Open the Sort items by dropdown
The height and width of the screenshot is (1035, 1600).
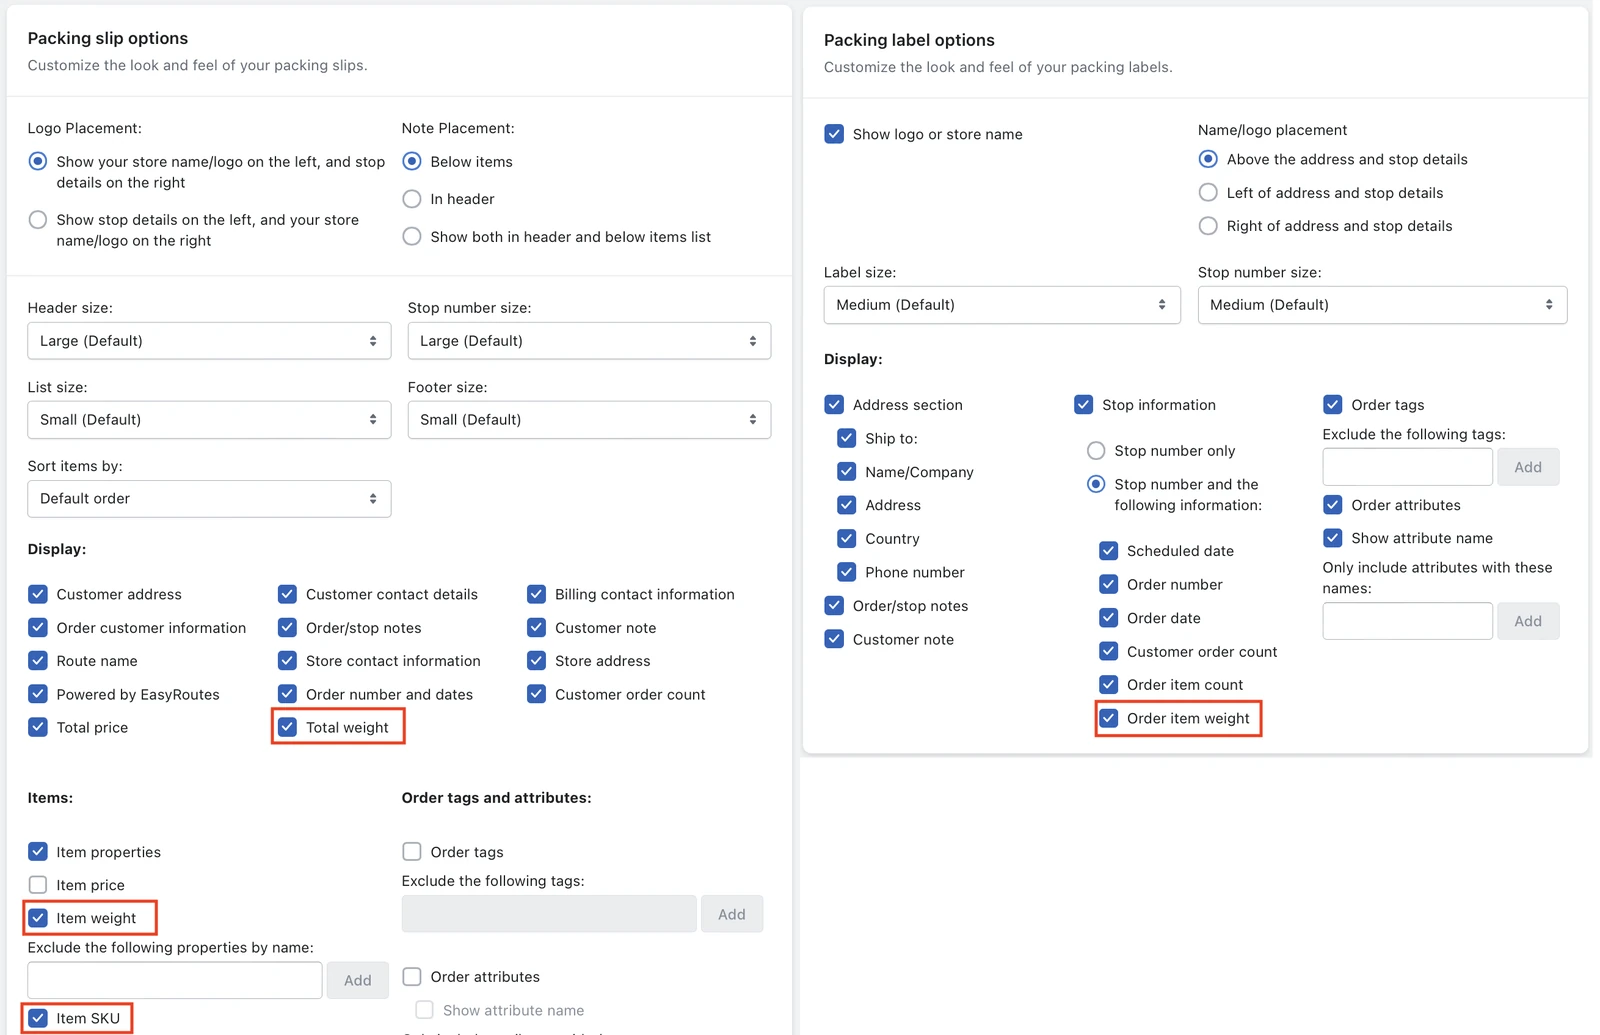209,499
